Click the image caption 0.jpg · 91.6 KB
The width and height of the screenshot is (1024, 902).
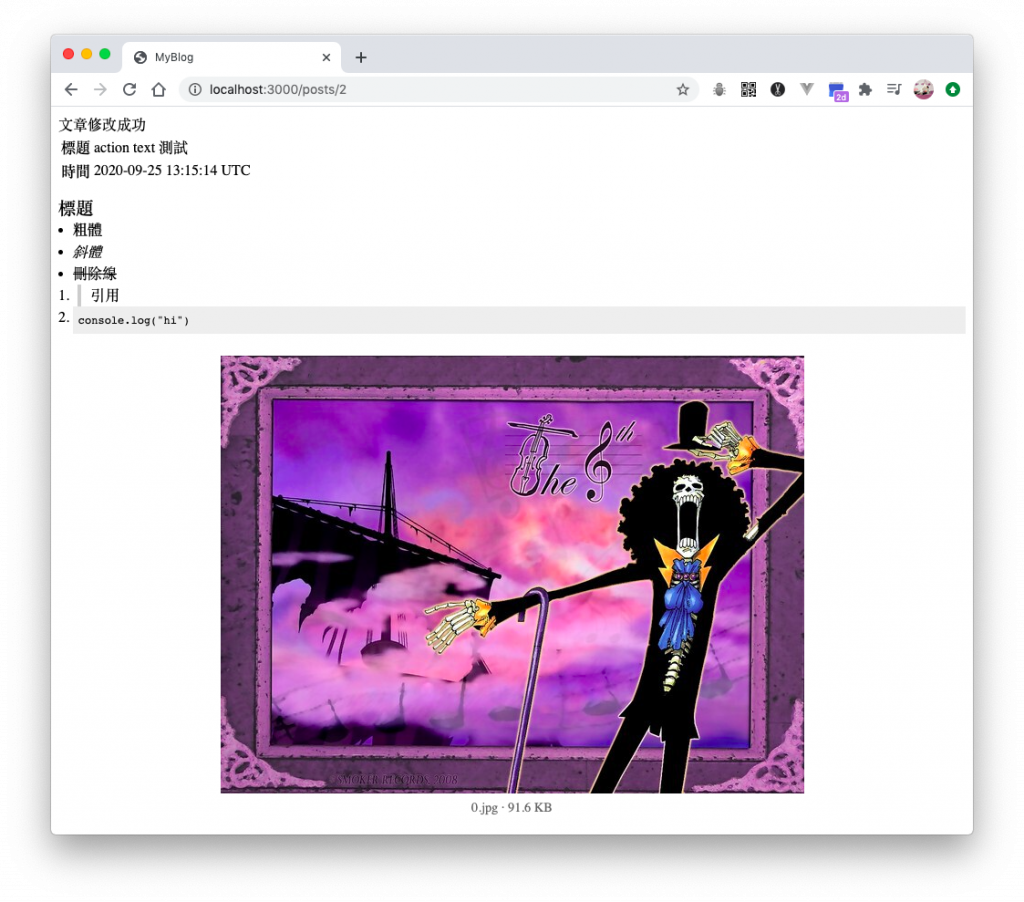pyautogui.click(x=511, y=807)
